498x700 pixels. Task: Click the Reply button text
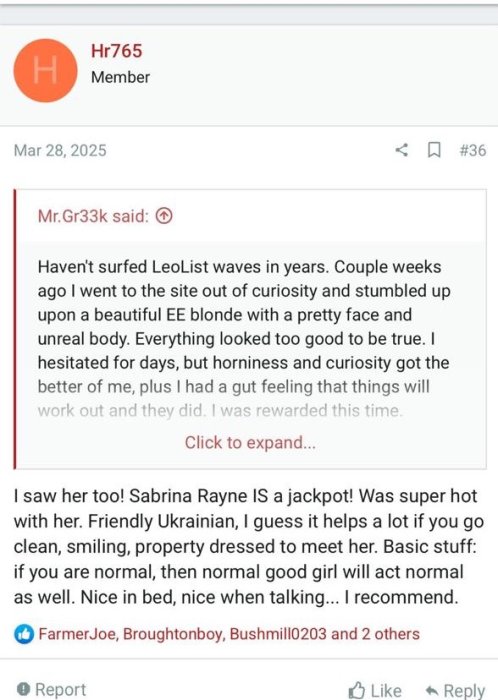click(x=464, y=691)
